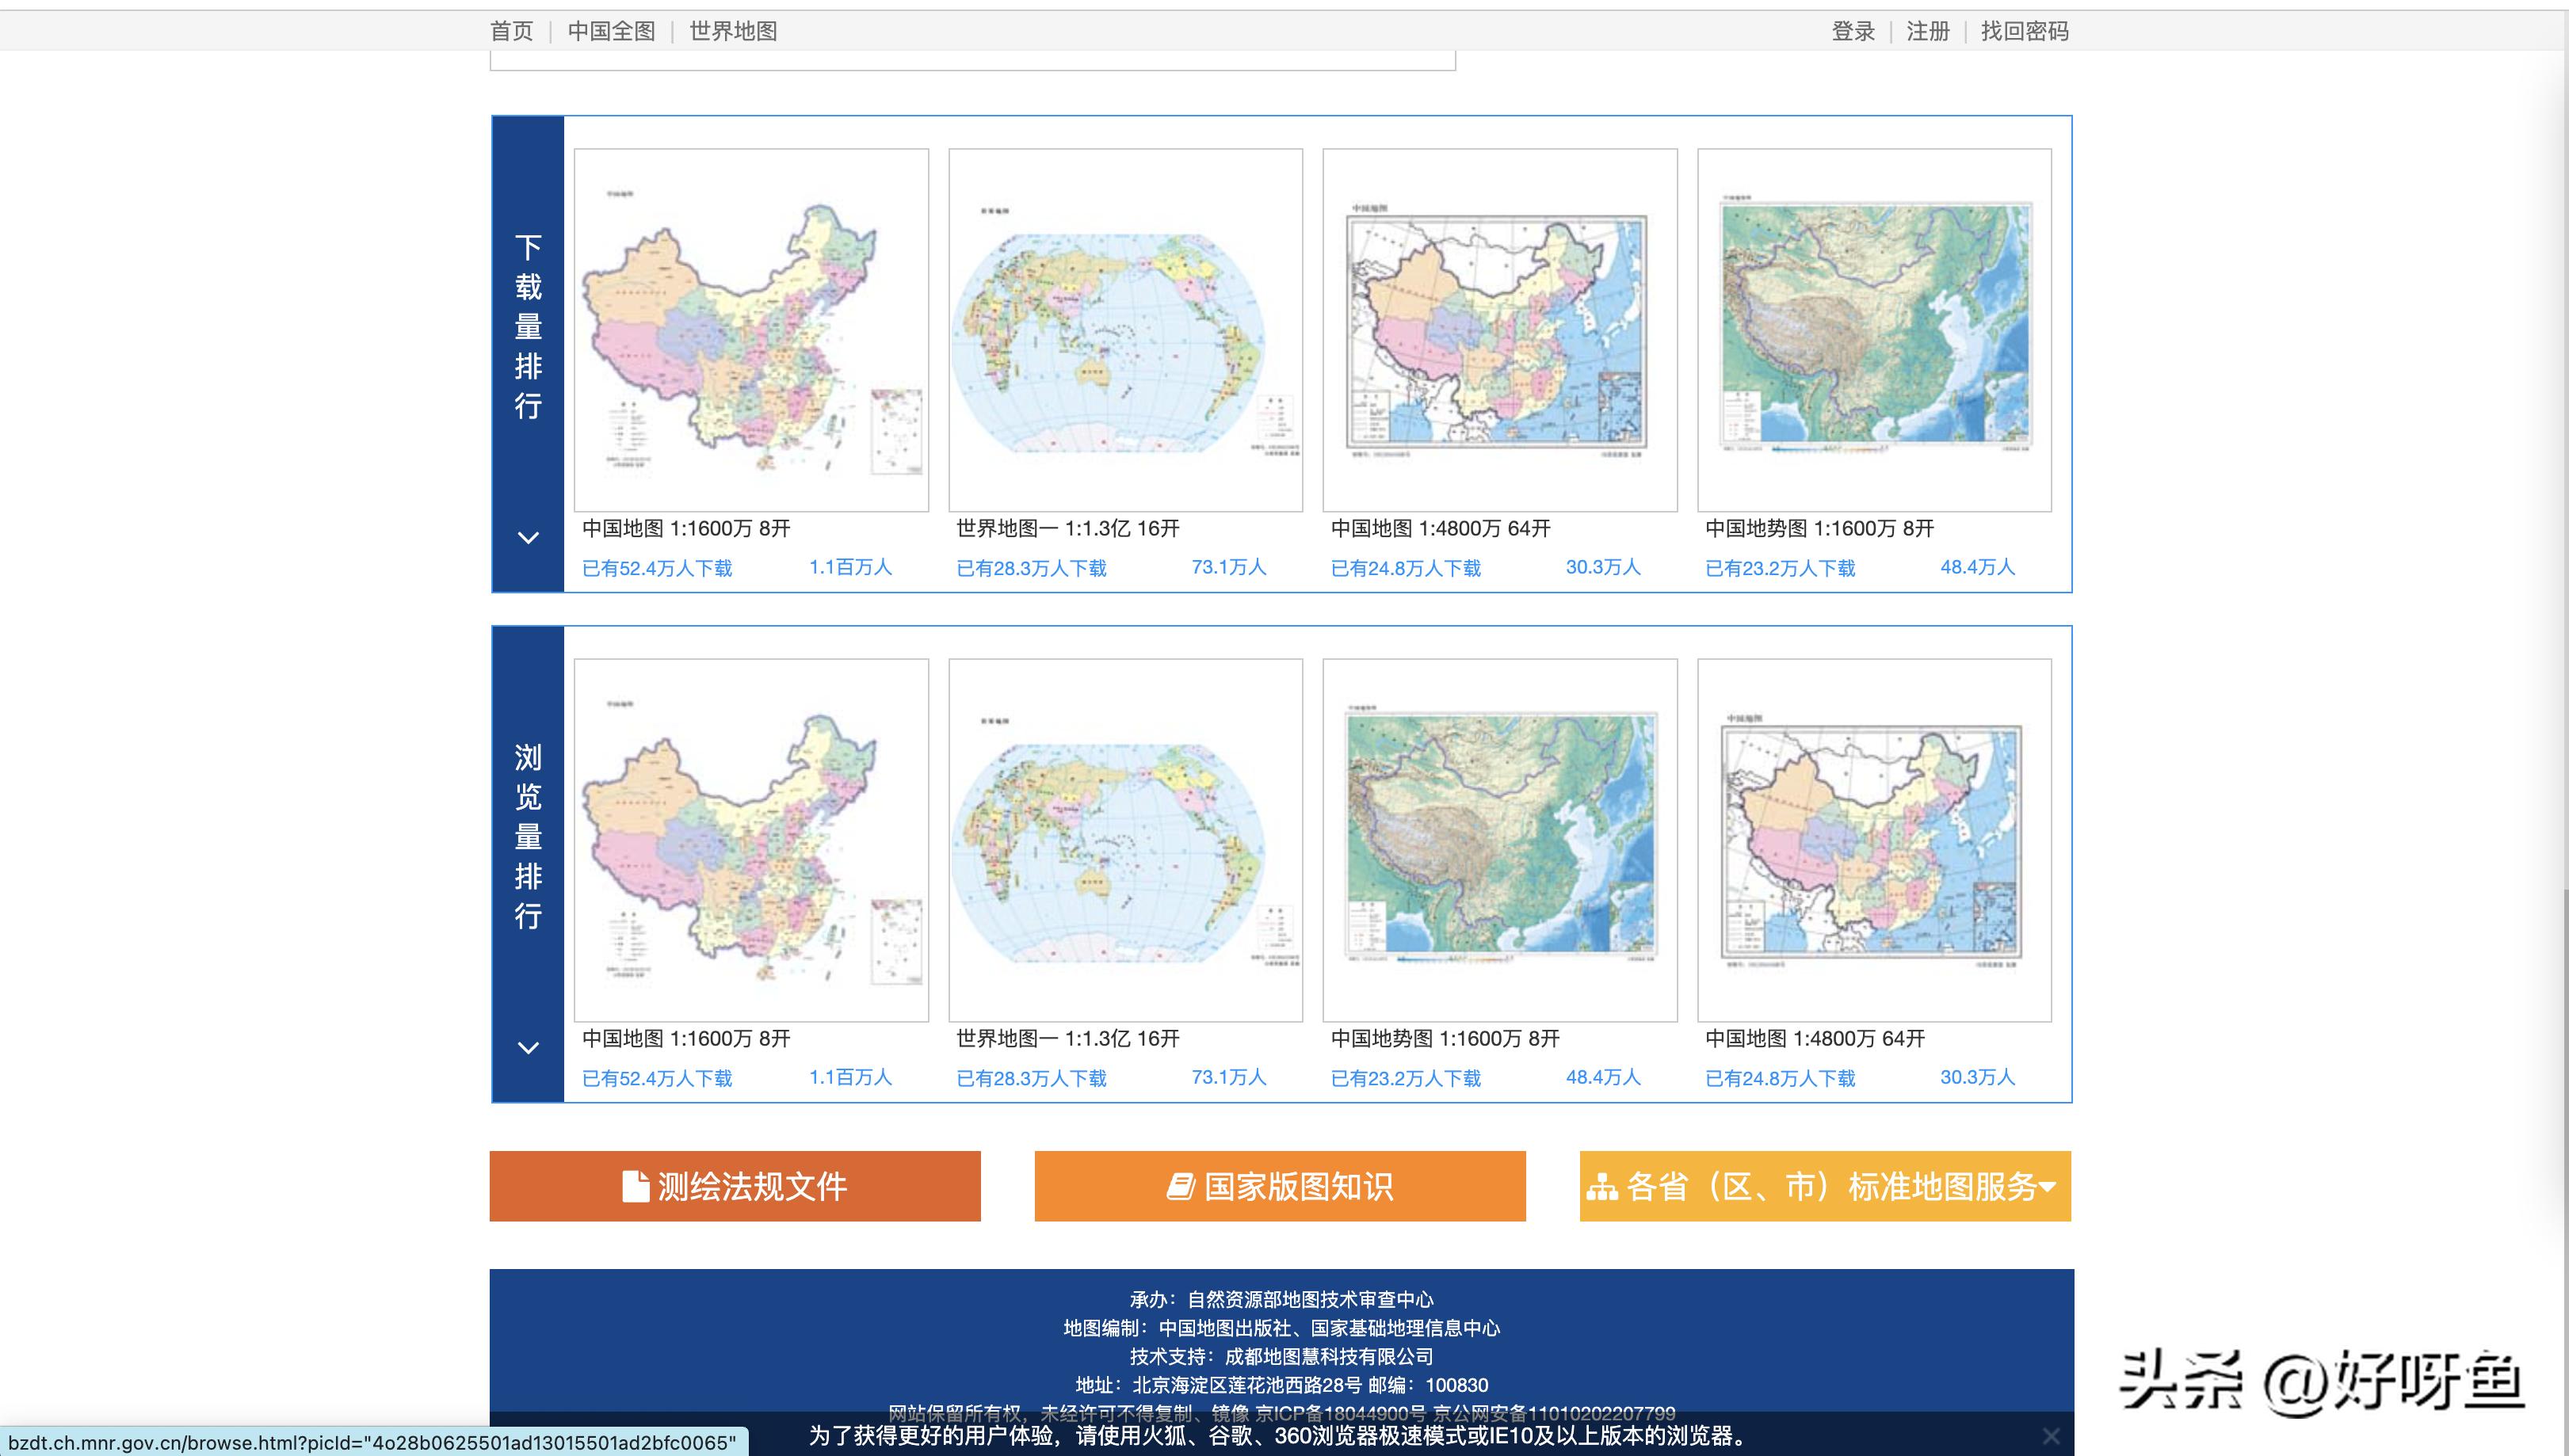Click the 国家版图知识 button

(1281, 1186)
